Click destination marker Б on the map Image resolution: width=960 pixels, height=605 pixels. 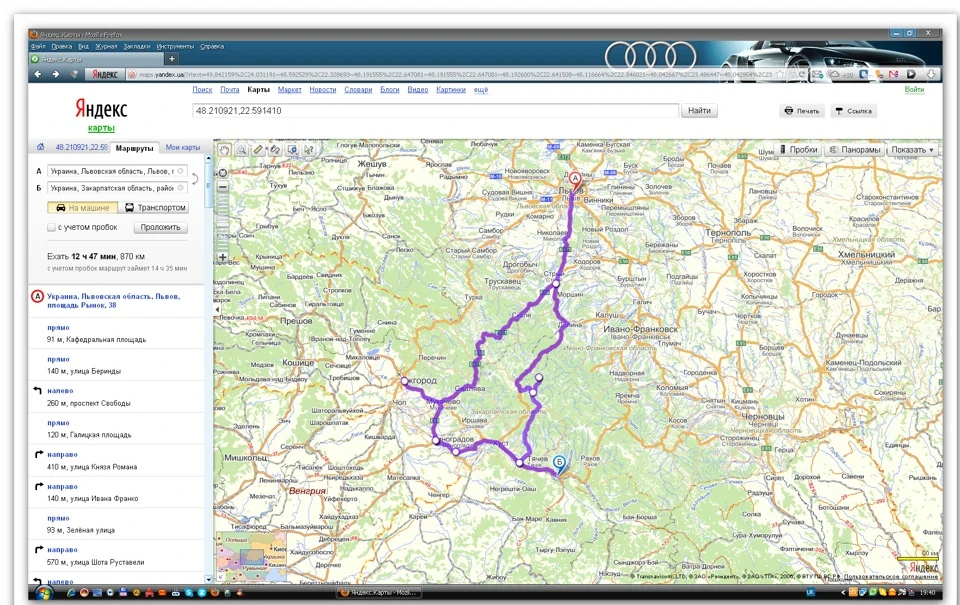[x=559, y=464]
